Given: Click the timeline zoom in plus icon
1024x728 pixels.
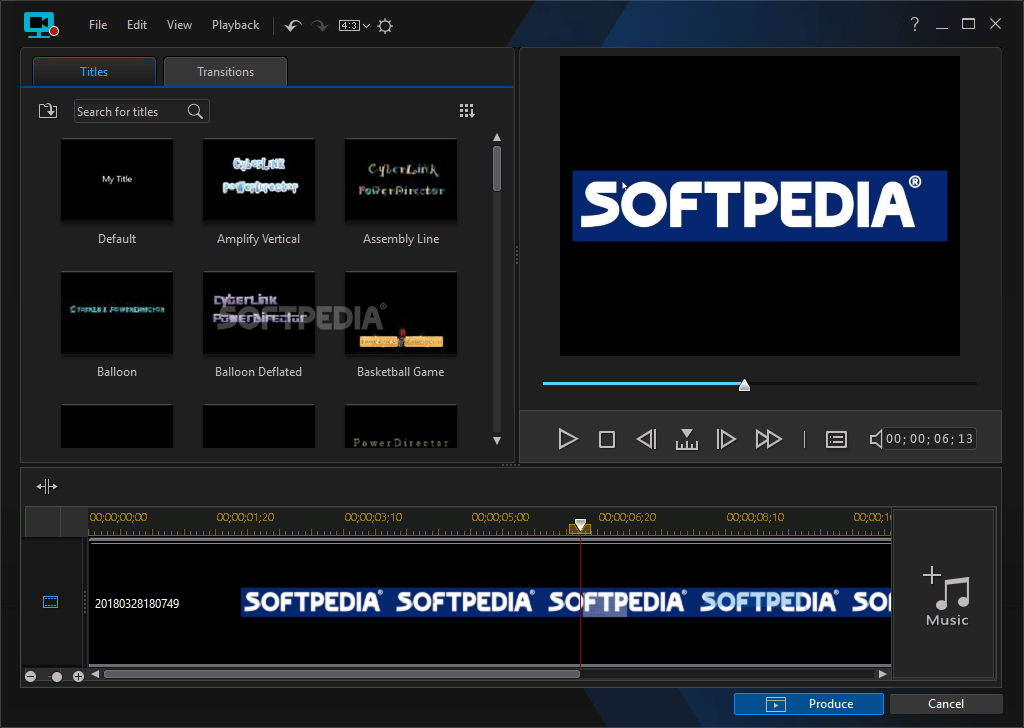Looking at the screenshot, I should tap(78, 676).
